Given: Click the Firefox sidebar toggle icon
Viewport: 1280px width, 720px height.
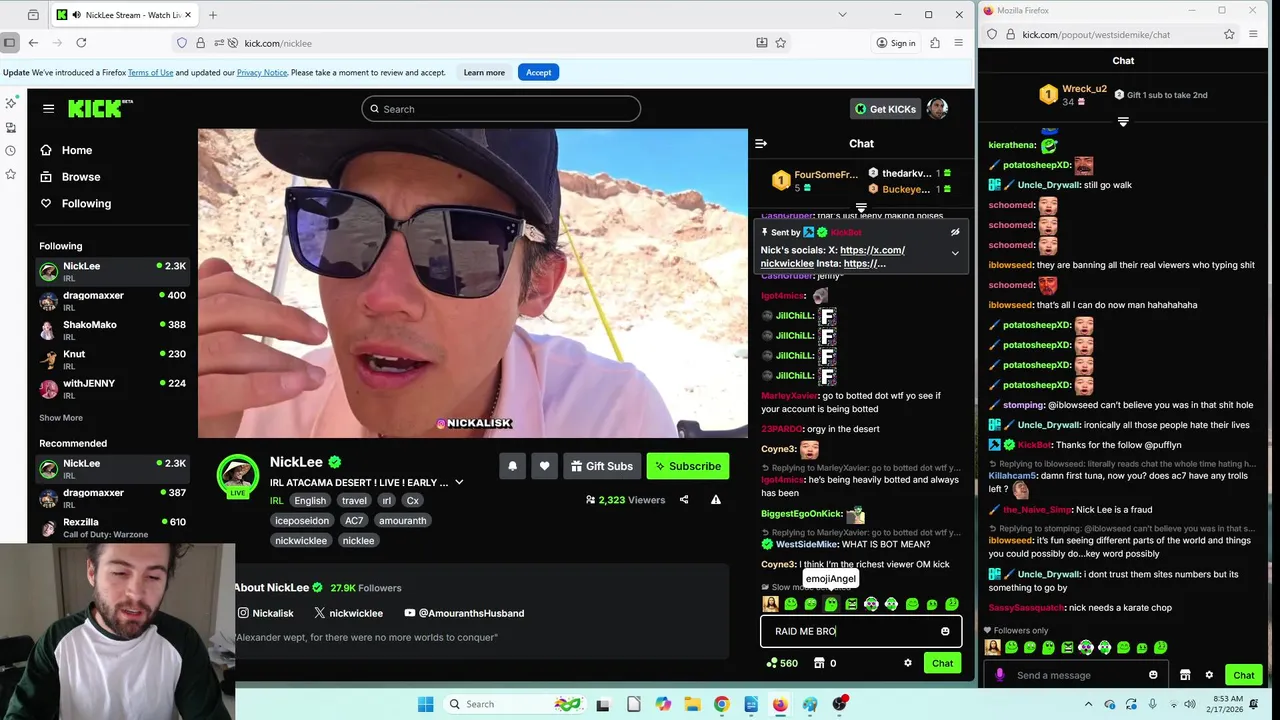Looking at the screenshot, I should tap(10, 43).
